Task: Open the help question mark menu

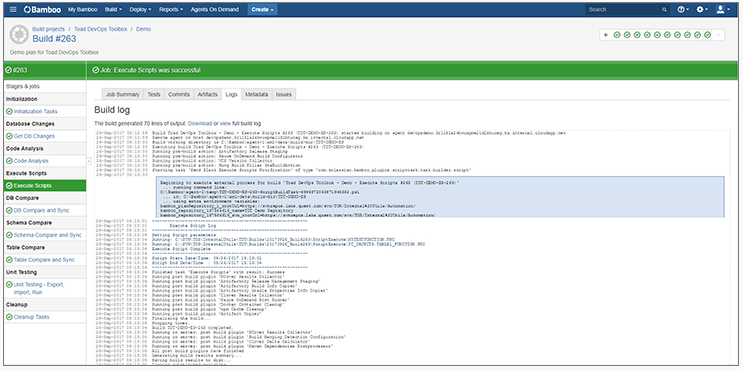Action: (682, 9)
